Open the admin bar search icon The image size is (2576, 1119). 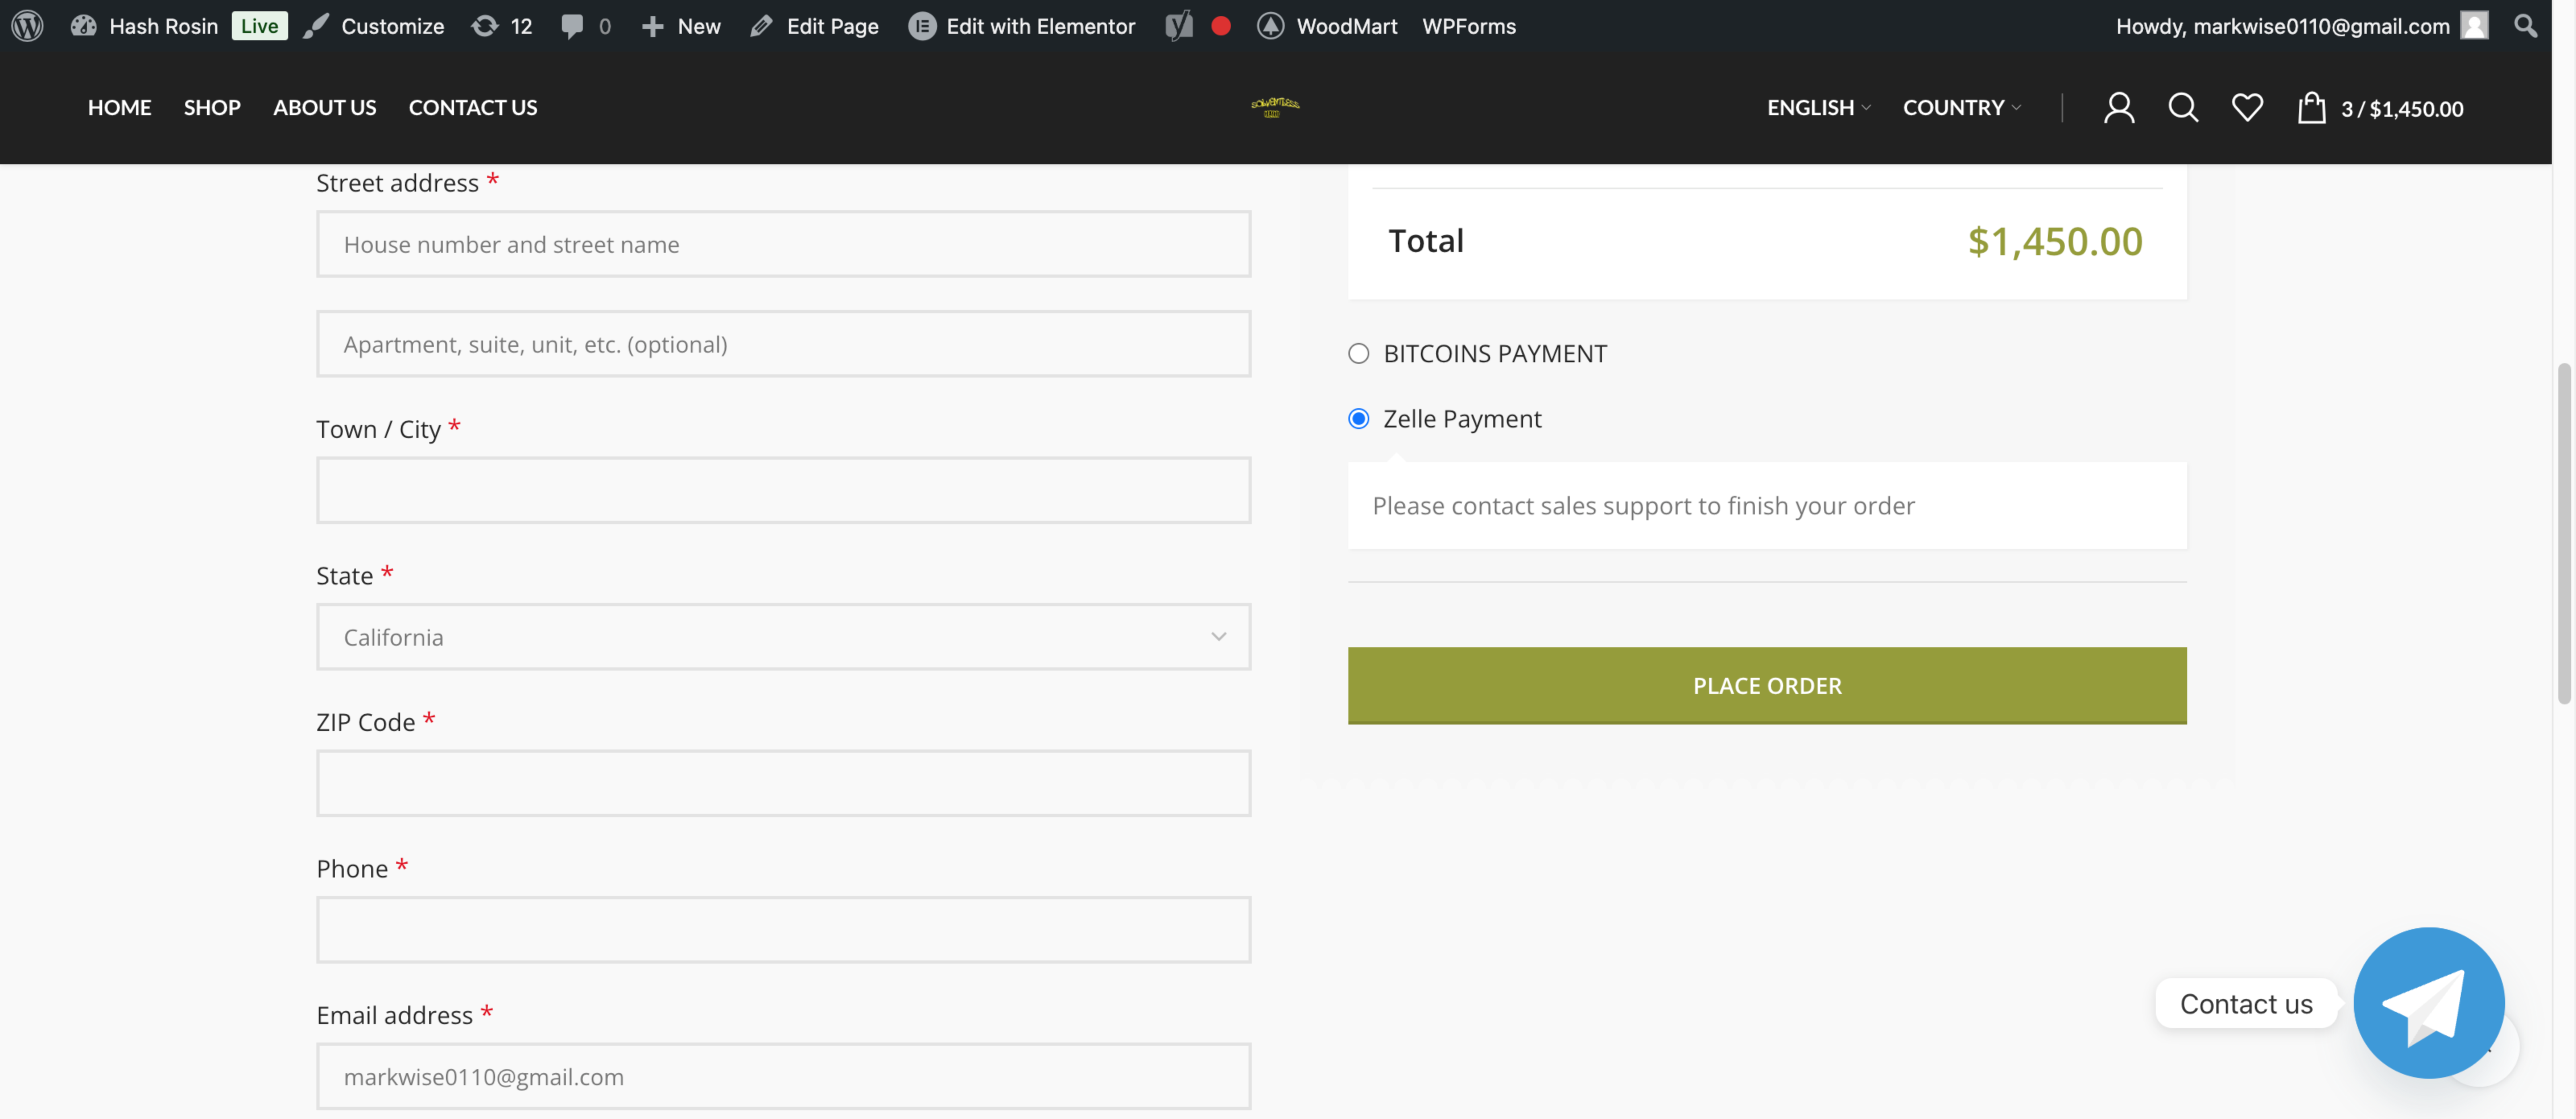(x=2526, y=26)
